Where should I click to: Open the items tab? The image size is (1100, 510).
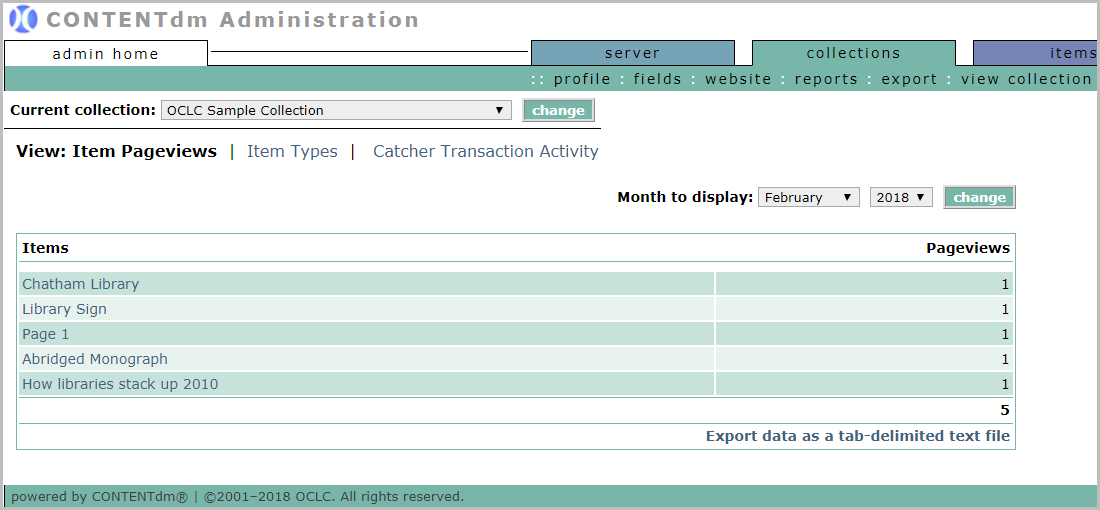(1036, 53)
